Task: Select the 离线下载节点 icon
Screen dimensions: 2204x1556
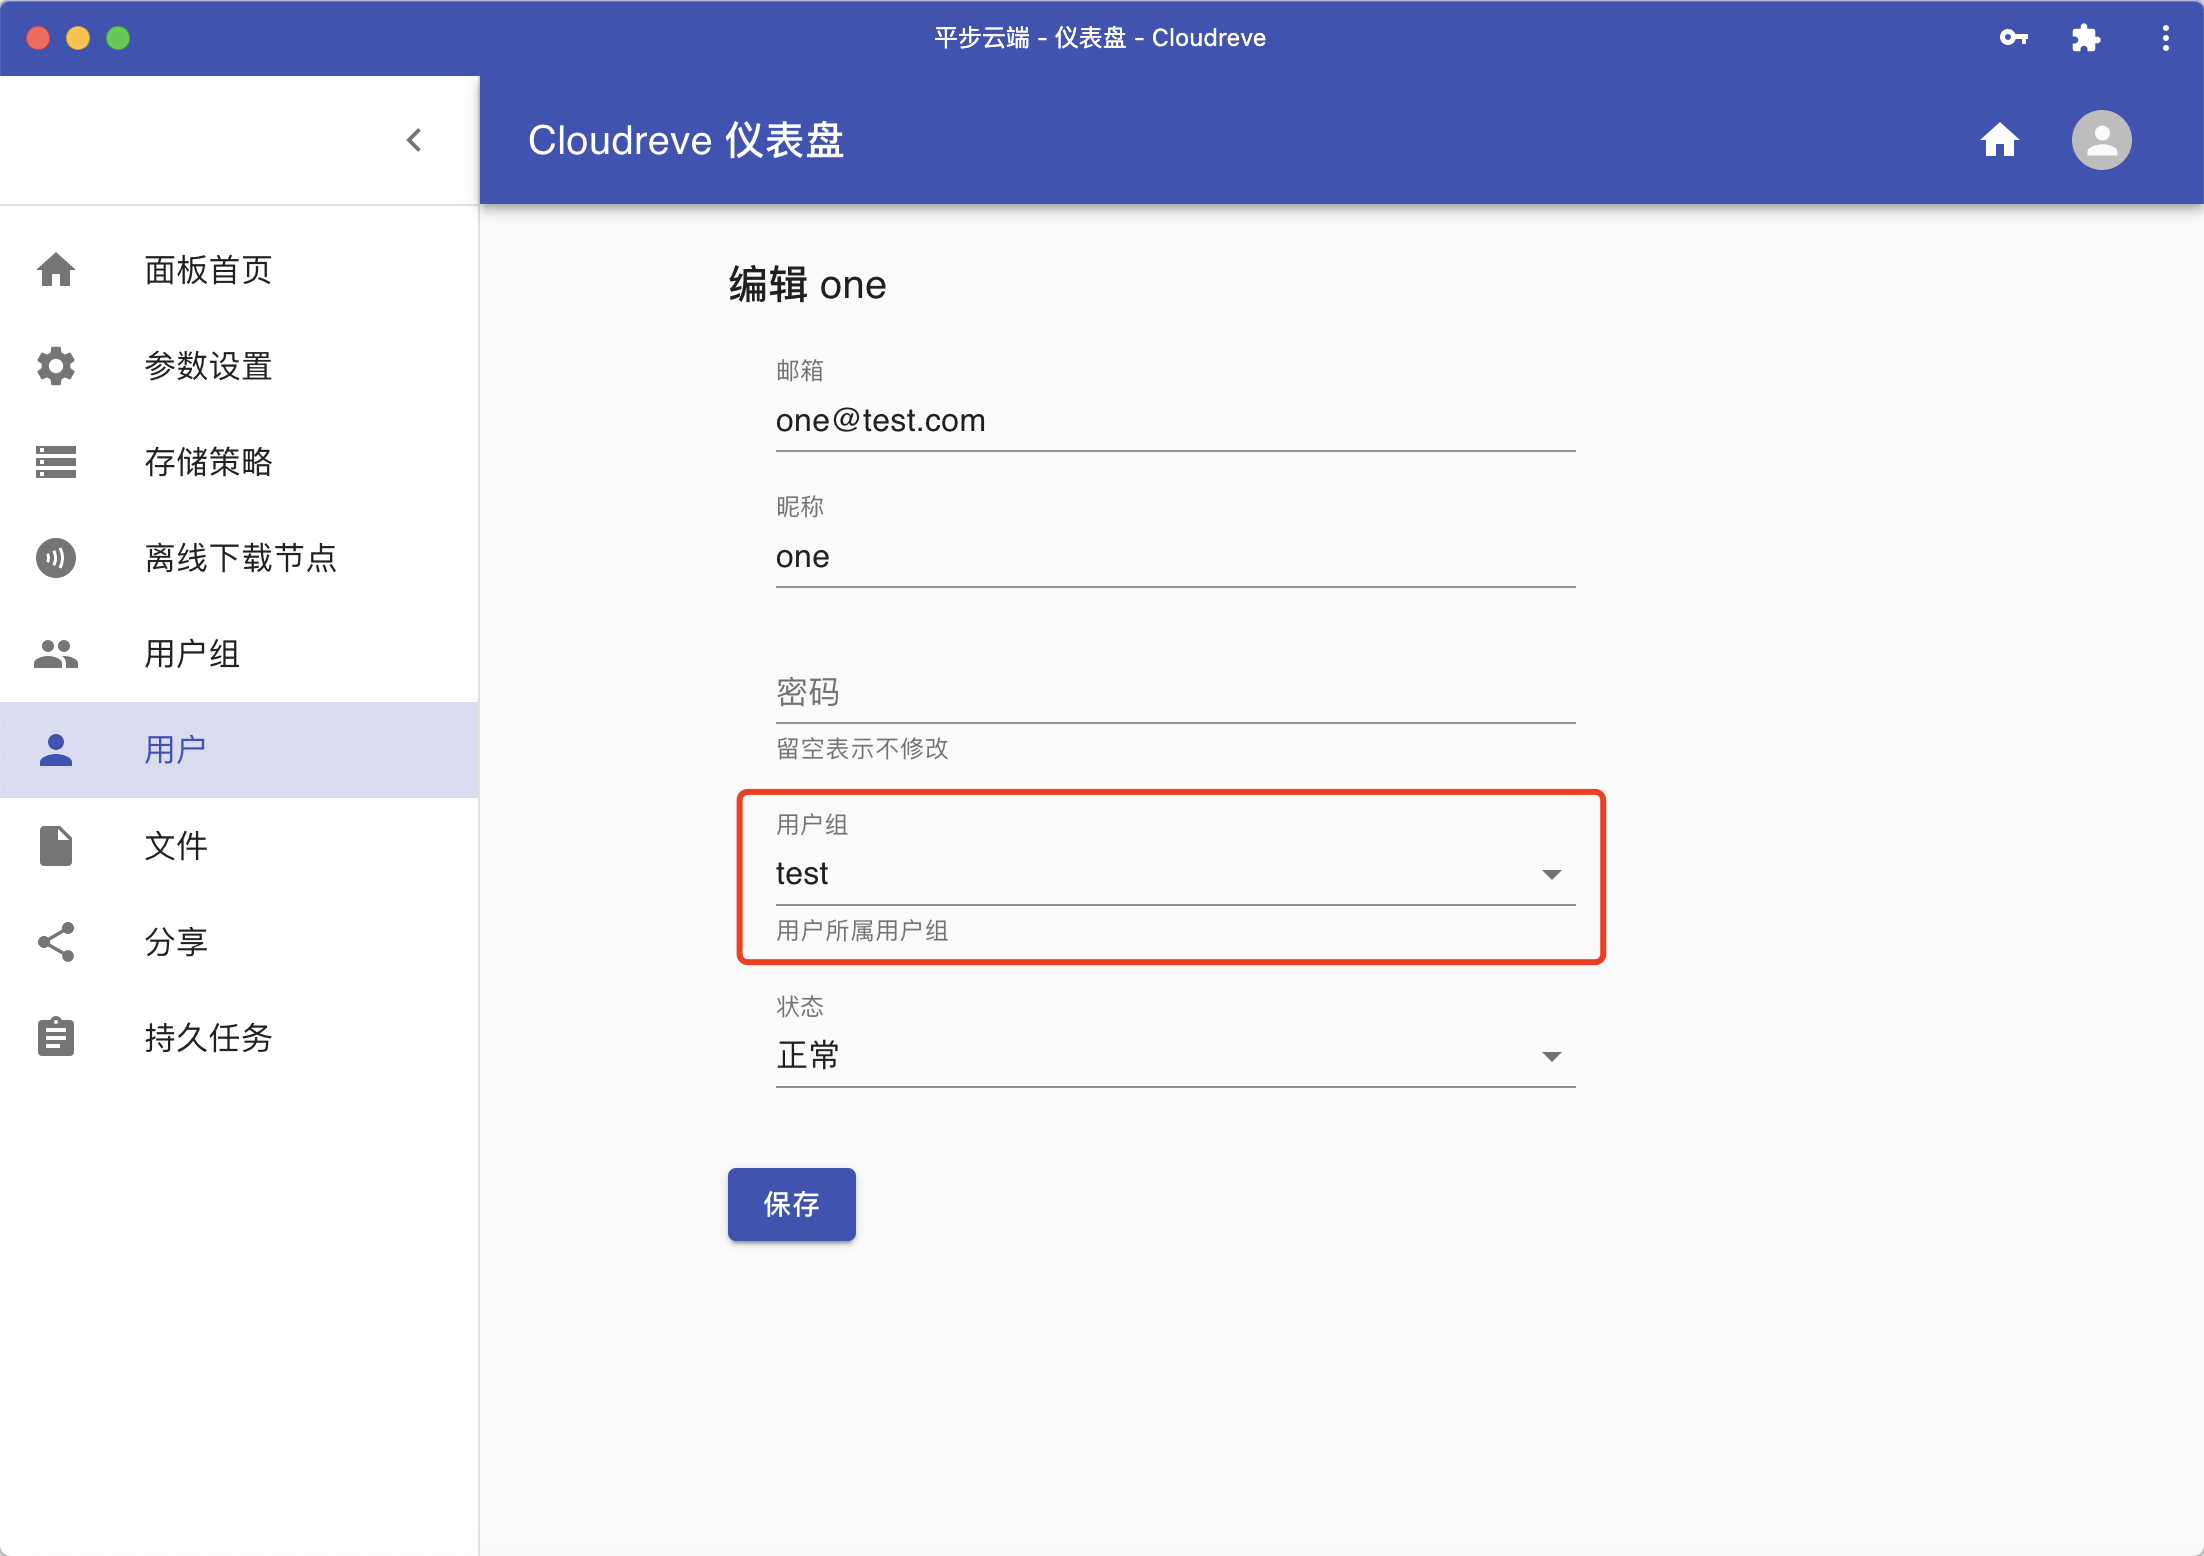Action: pyautogui.click(x=56, y=558)
